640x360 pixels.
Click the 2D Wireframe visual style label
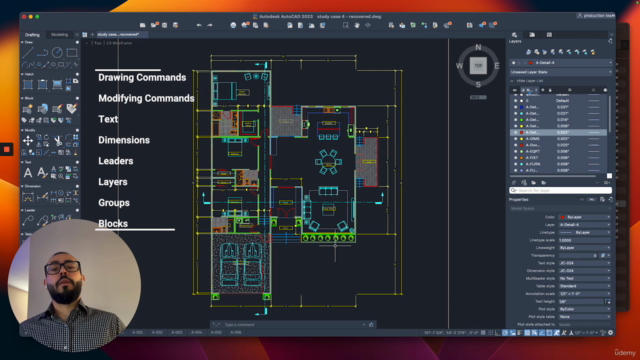coord(119,43)
